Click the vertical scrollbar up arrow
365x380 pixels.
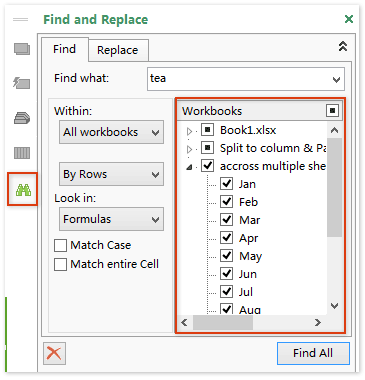[335, 130]
